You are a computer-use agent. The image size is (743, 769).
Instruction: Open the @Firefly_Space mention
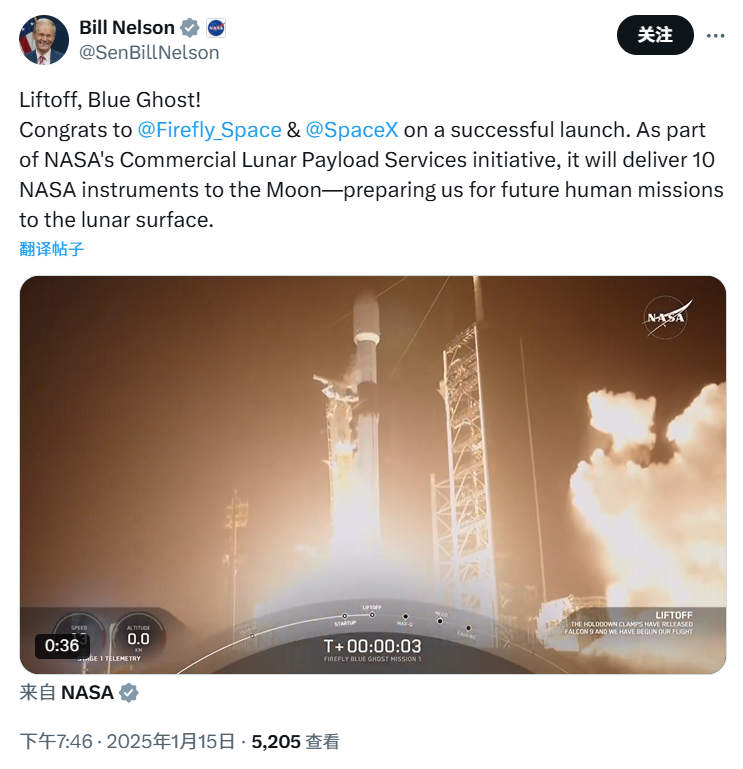click(x=209, y=130)
